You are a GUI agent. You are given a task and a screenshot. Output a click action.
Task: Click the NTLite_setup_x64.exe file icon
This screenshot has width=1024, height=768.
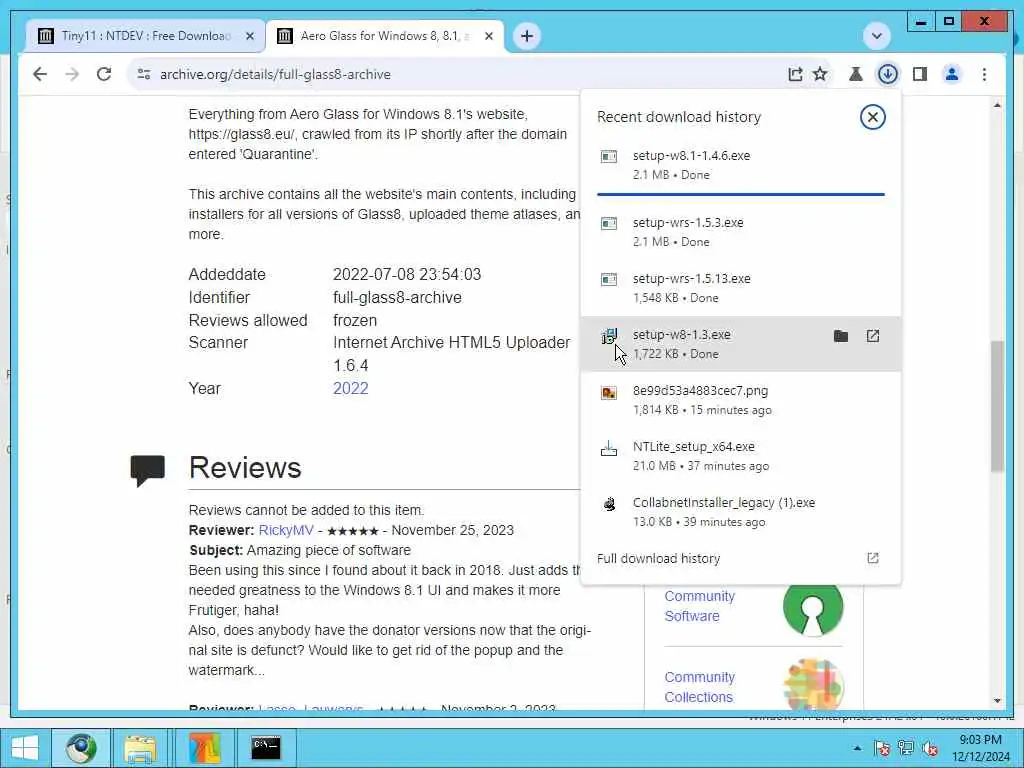(x=609, y=449)
